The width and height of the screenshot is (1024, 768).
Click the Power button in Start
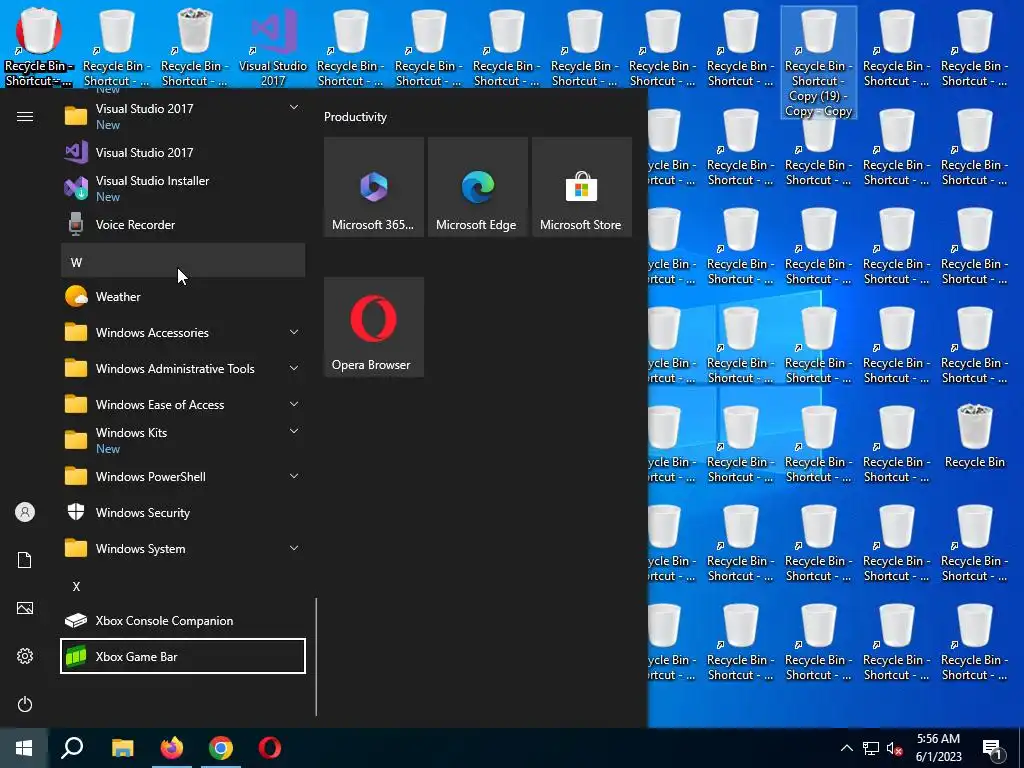[x=25, y=704]
